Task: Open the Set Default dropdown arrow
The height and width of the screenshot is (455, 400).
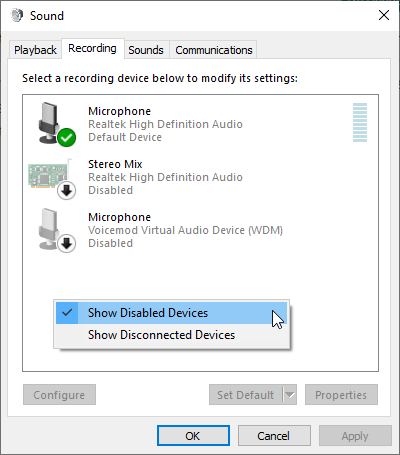Action: (x=290, y=395)
